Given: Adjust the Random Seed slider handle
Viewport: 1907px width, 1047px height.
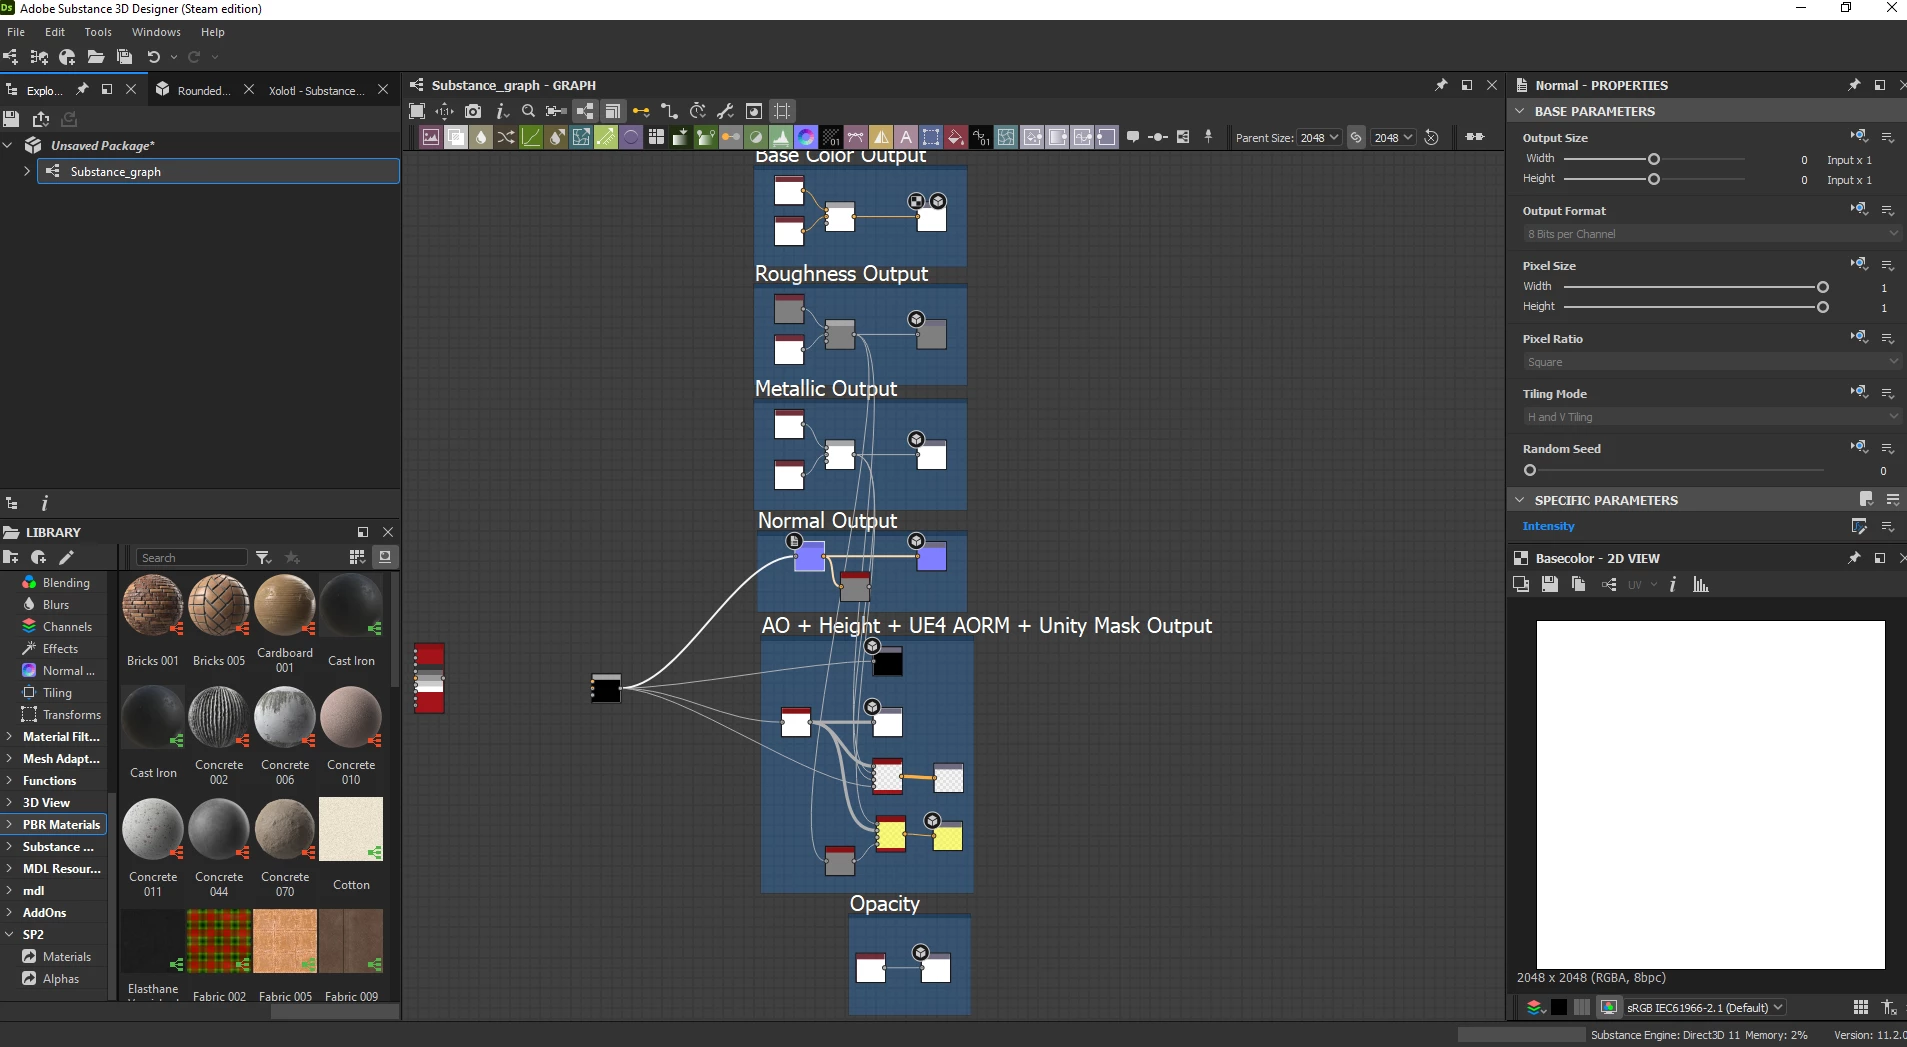Looking at the screenshot, I should [x=1530, y=470].
